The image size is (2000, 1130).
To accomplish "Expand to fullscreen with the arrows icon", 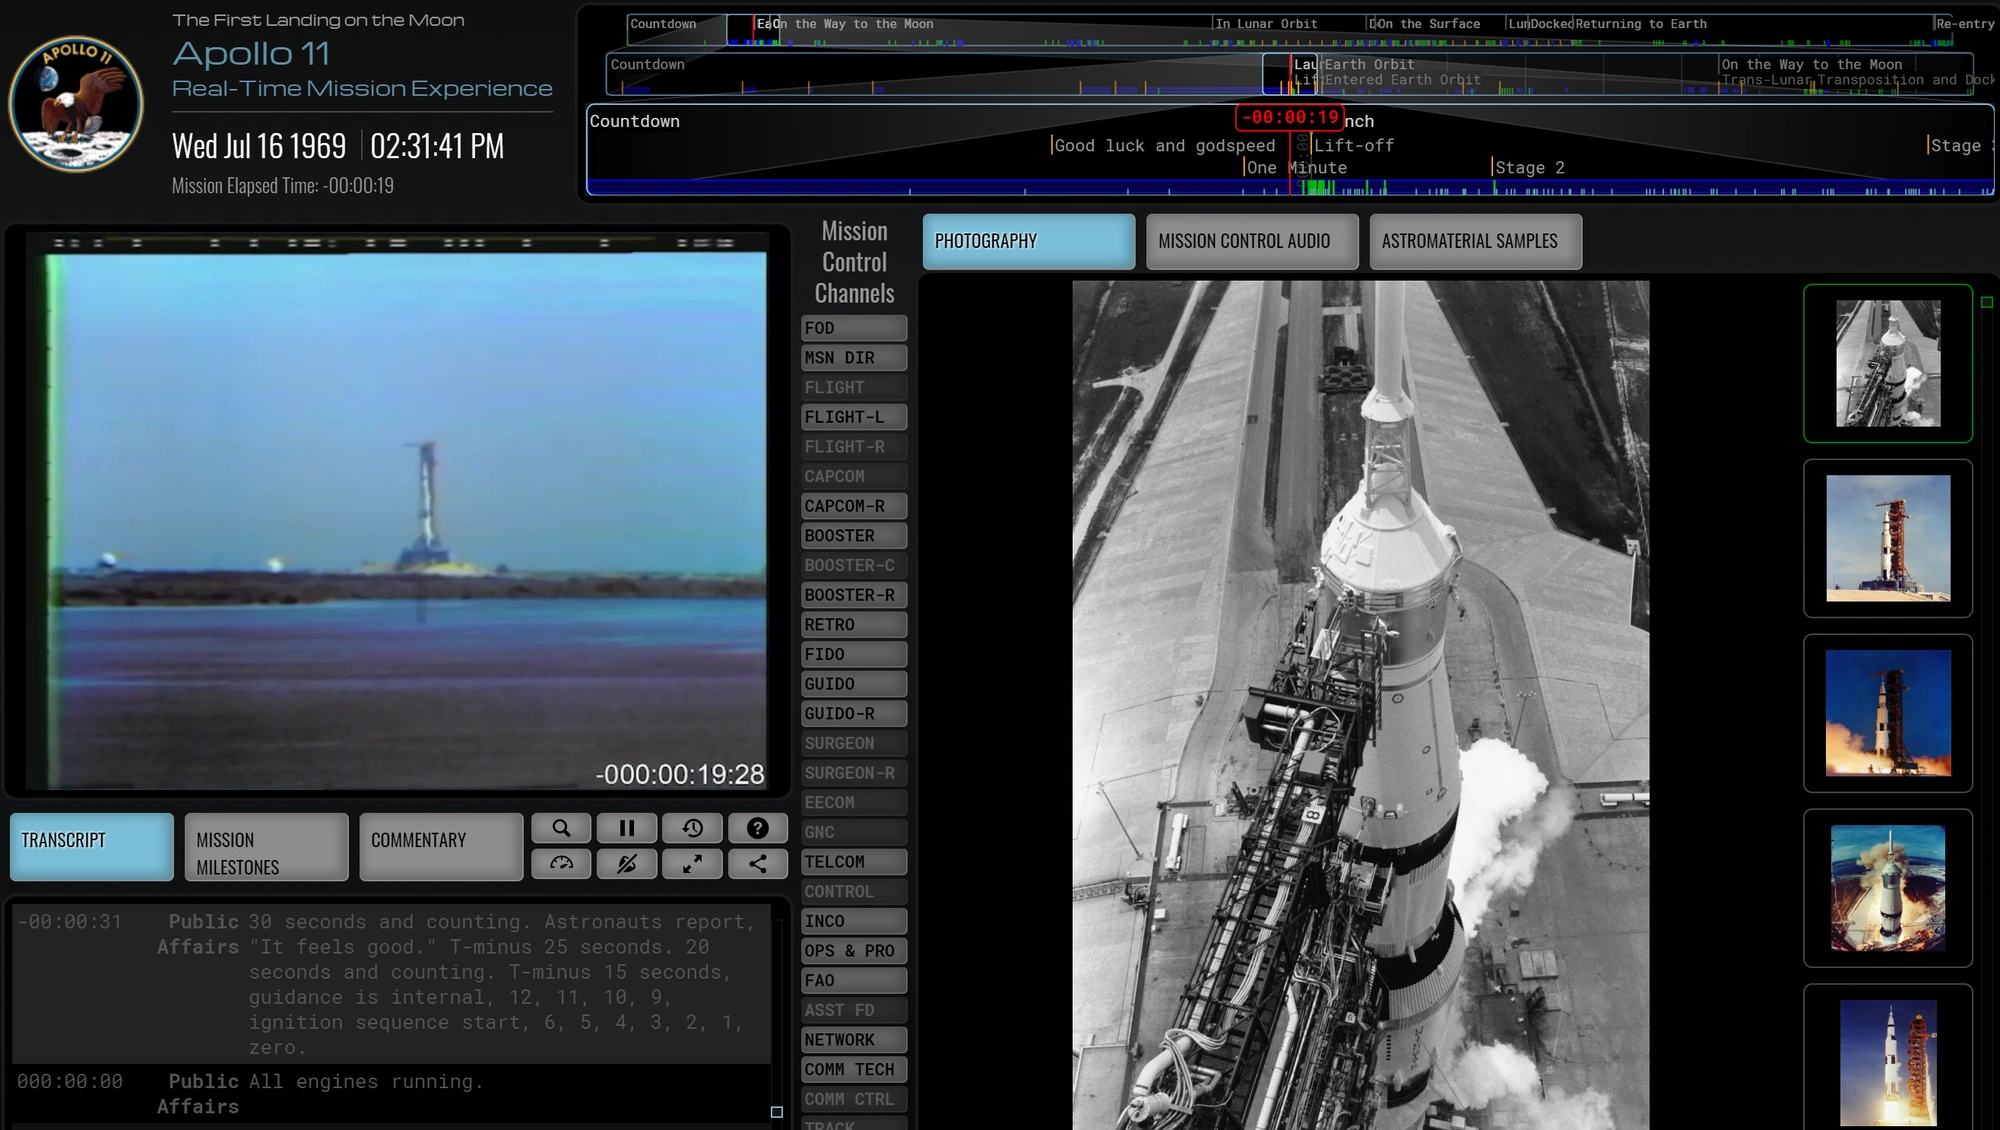I will coord(692,864).
